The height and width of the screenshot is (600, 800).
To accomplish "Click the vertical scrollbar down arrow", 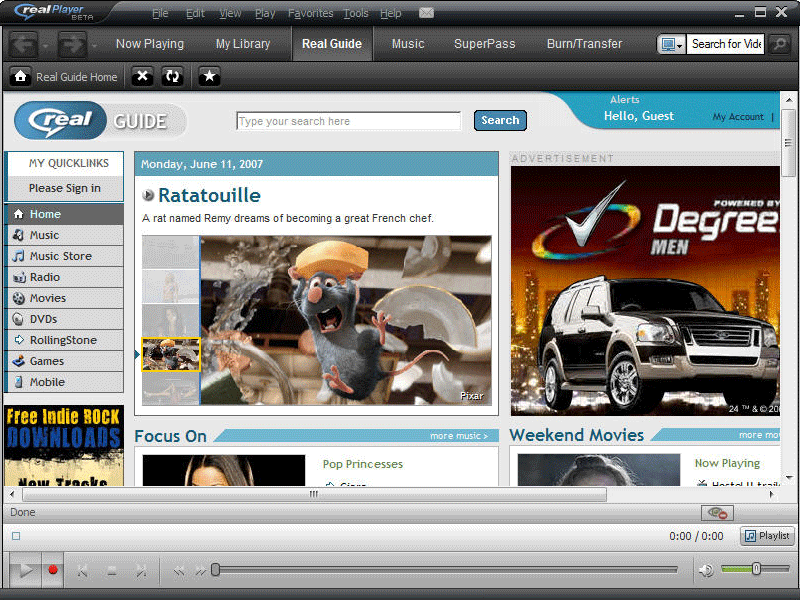I will tap(789, 478).
